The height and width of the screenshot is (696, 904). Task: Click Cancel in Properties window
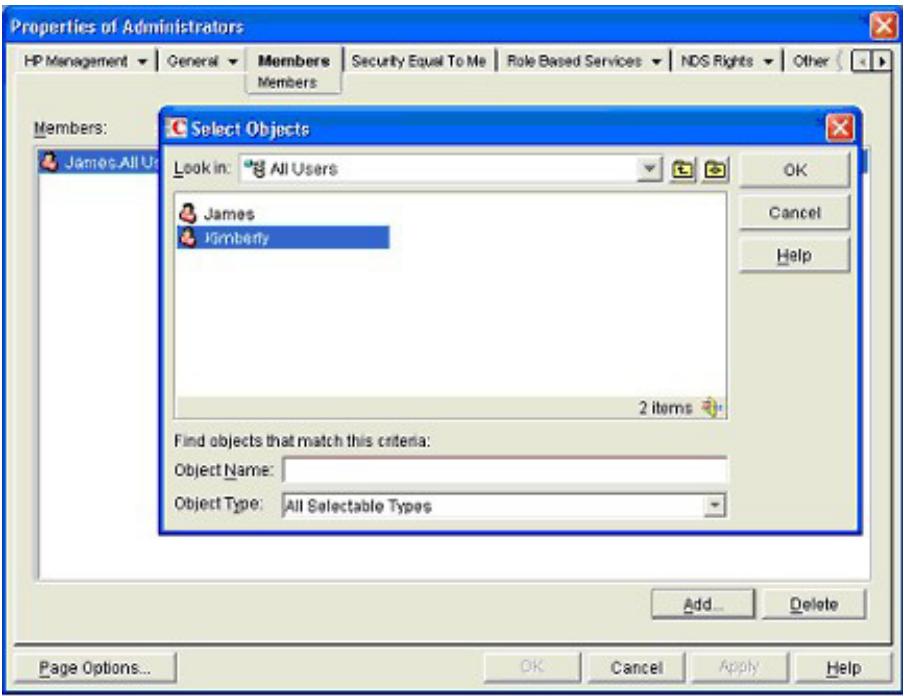(x=636, y=668)
